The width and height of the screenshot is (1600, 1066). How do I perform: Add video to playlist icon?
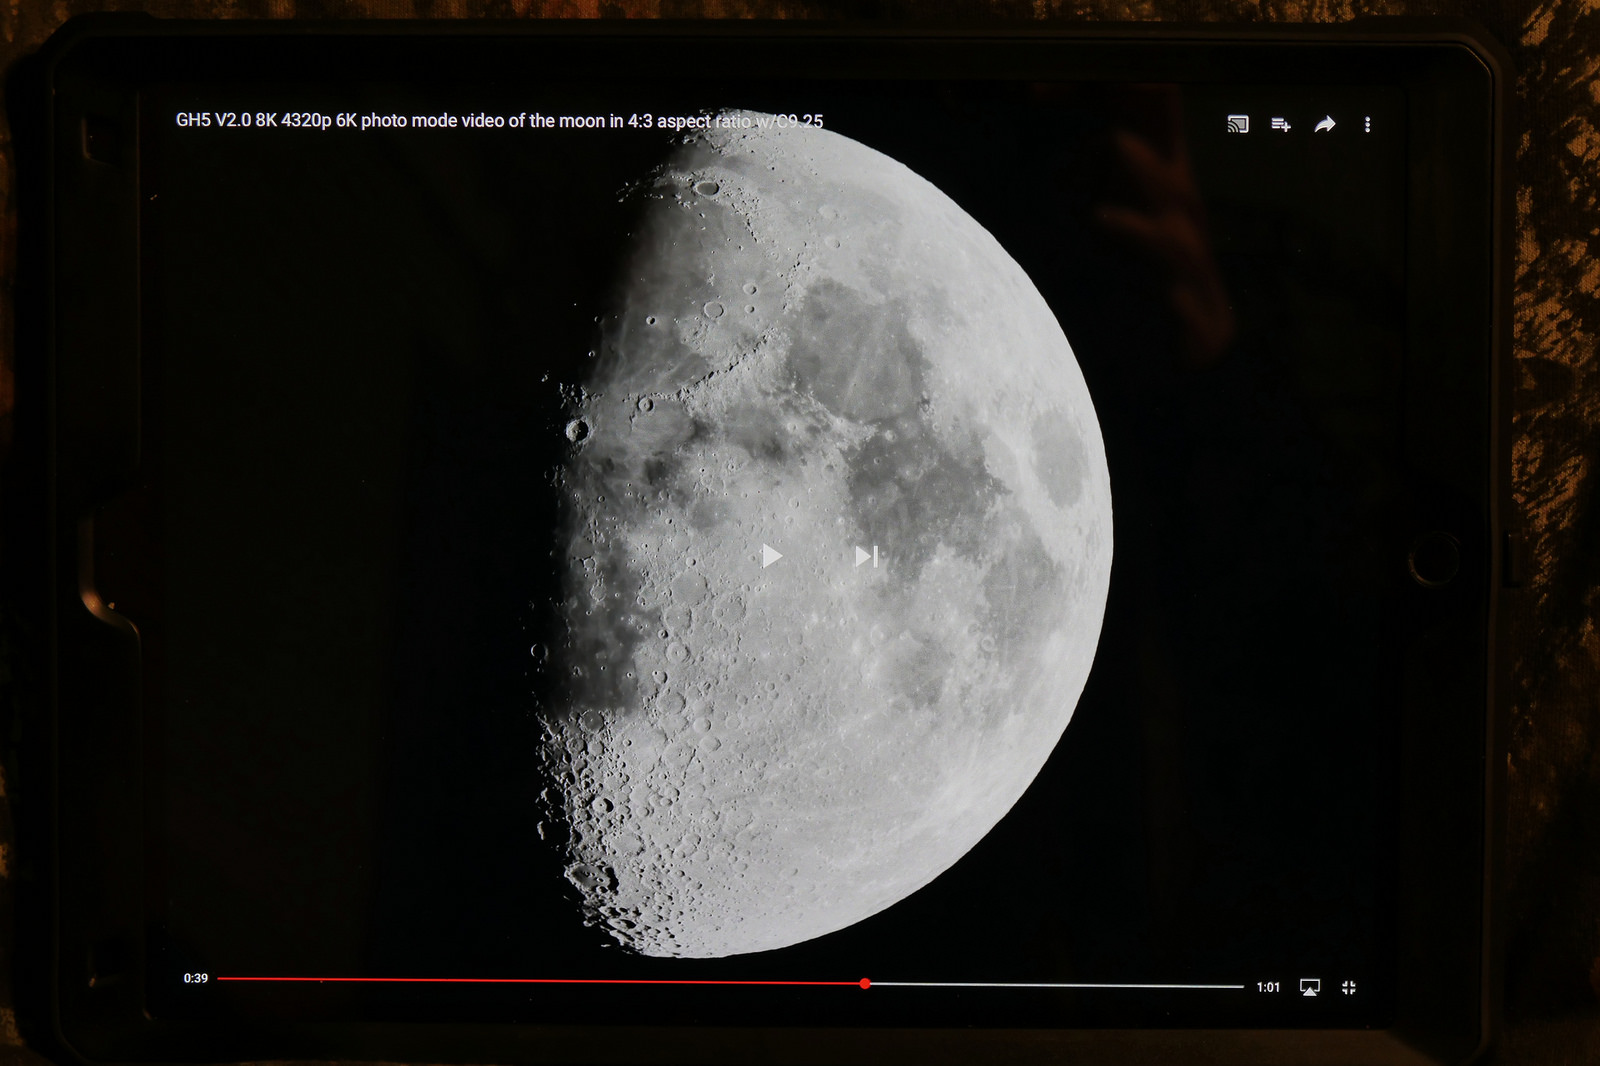tap(1281, 124)
